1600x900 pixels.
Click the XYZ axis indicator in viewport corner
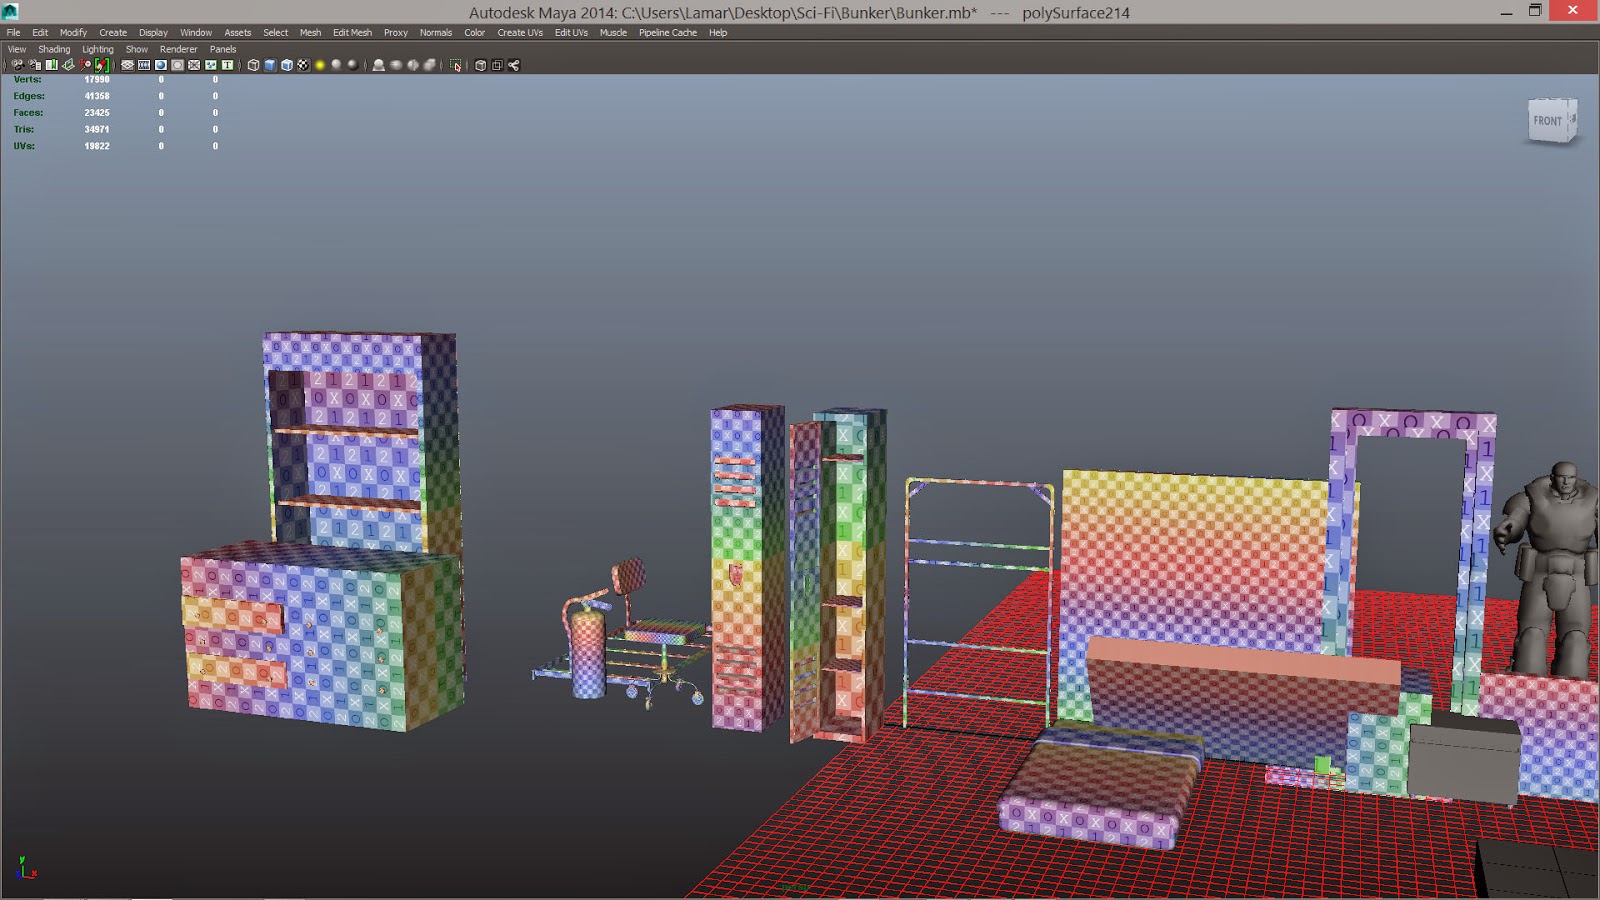click(26, 867)
